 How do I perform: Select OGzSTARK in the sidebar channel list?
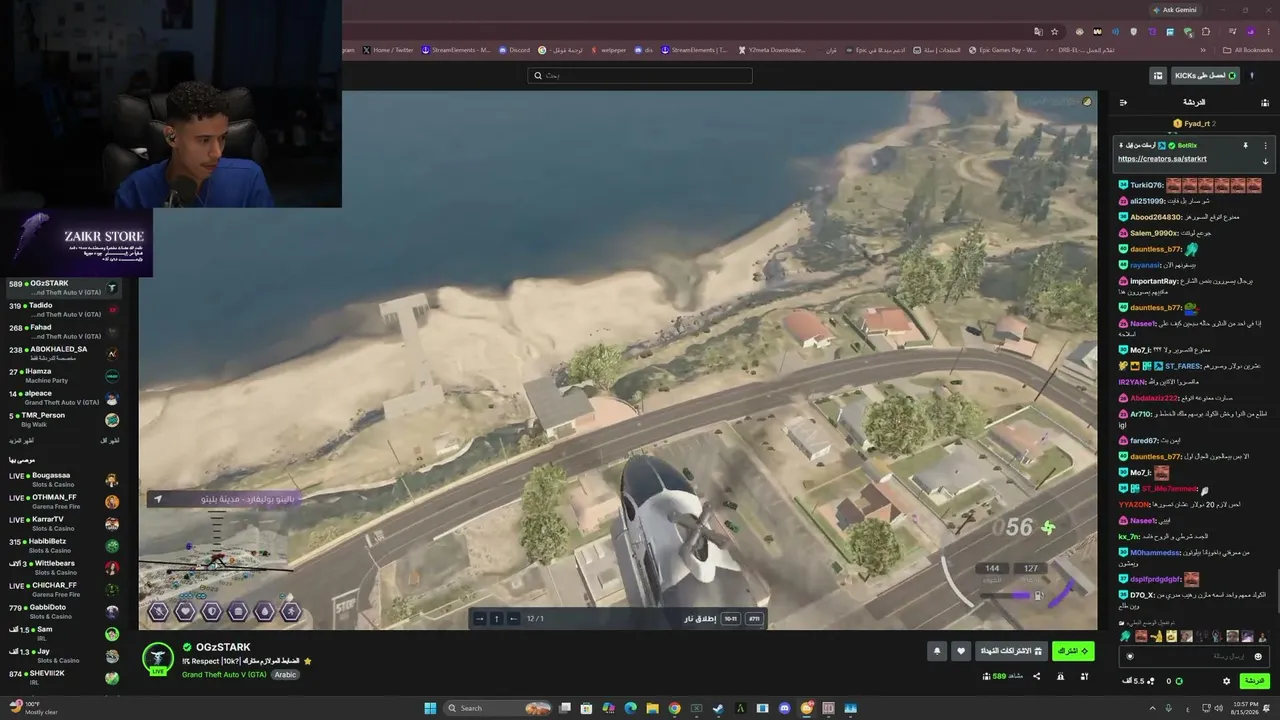(64, 288)
